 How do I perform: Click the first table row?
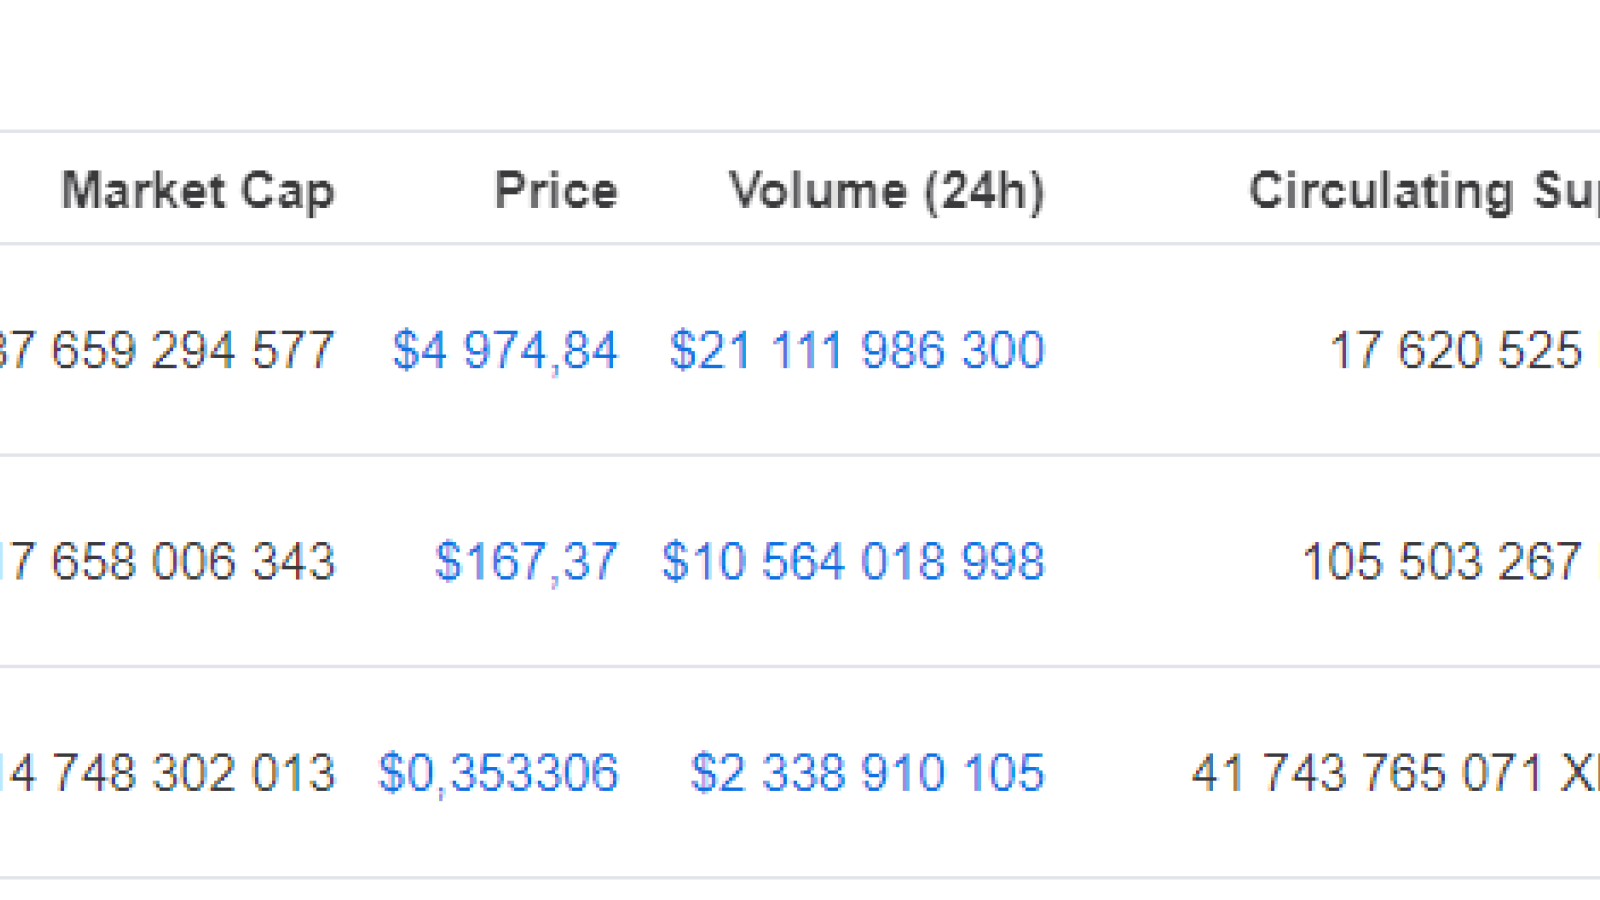(x=800, y=350)
